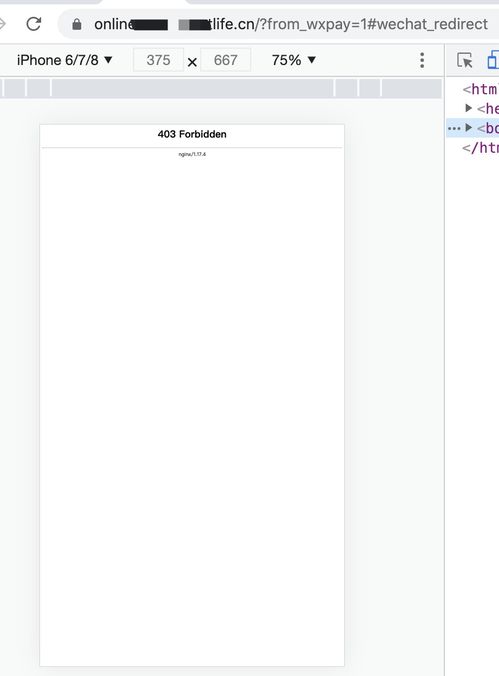Open the iPhone 6/7/8 device dropdown
The height and width of the screenshot is (676, 499).
[65, 60]
